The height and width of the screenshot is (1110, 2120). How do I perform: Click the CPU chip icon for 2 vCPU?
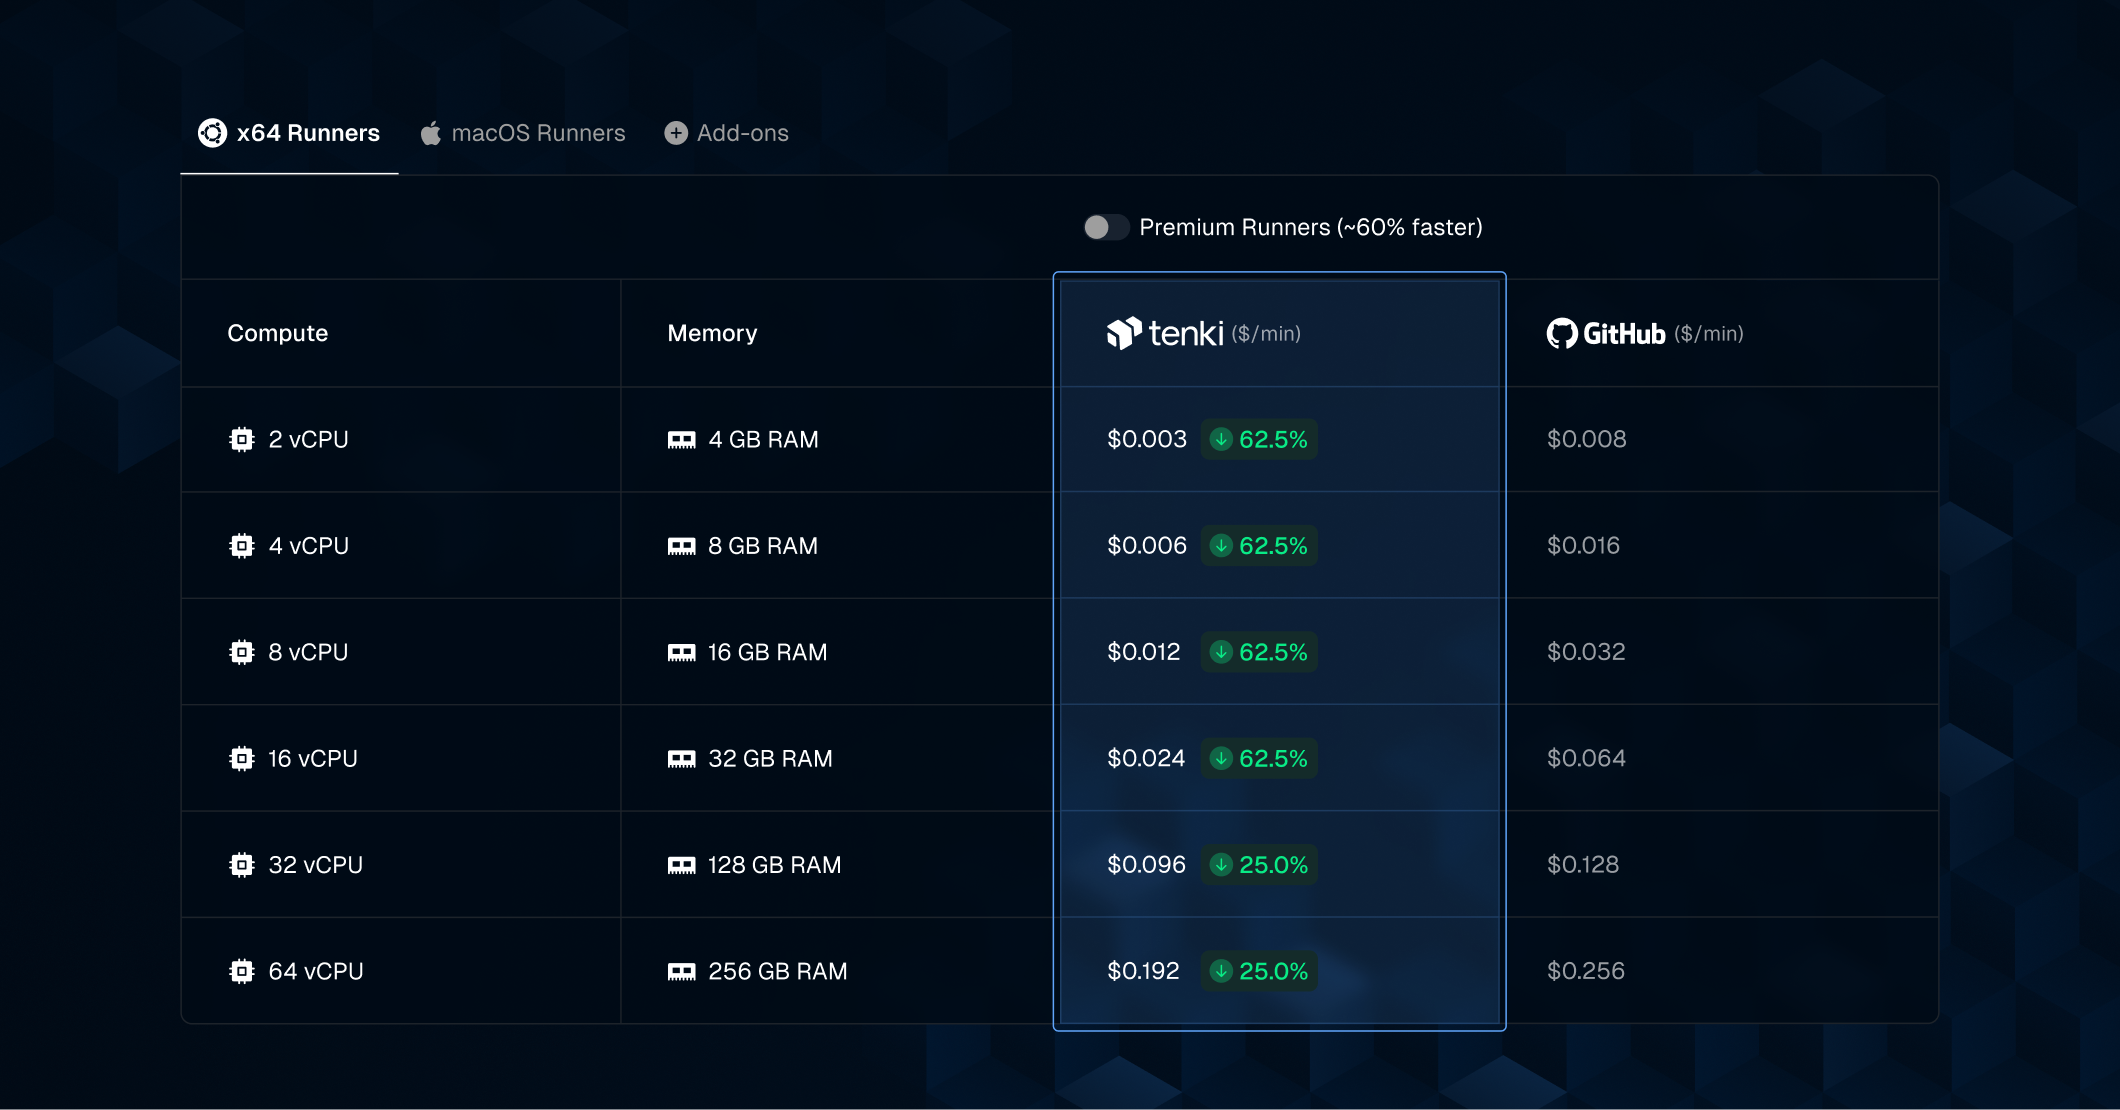(x=241, y=439)
